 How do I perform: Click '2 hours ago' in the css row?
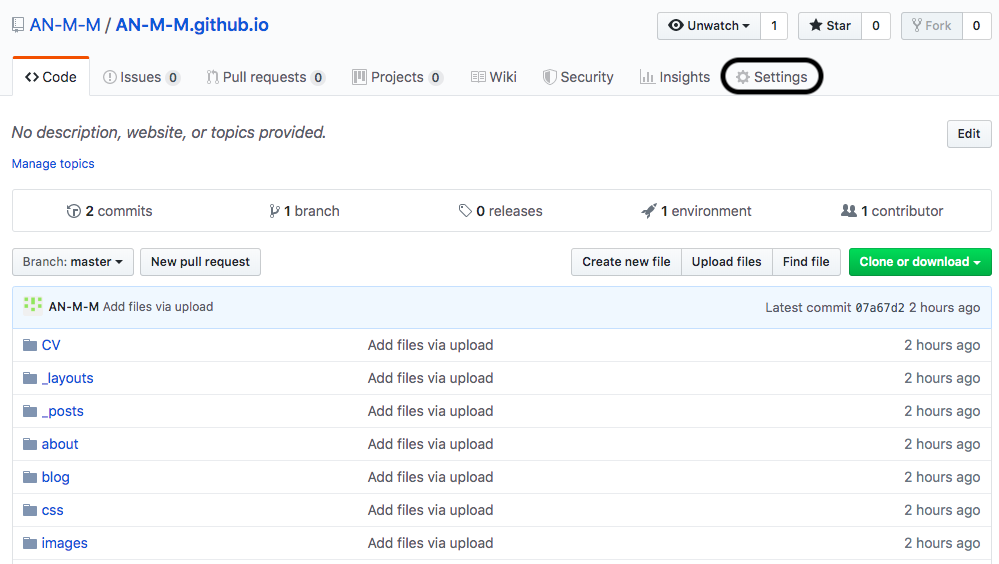coord(942,510)
